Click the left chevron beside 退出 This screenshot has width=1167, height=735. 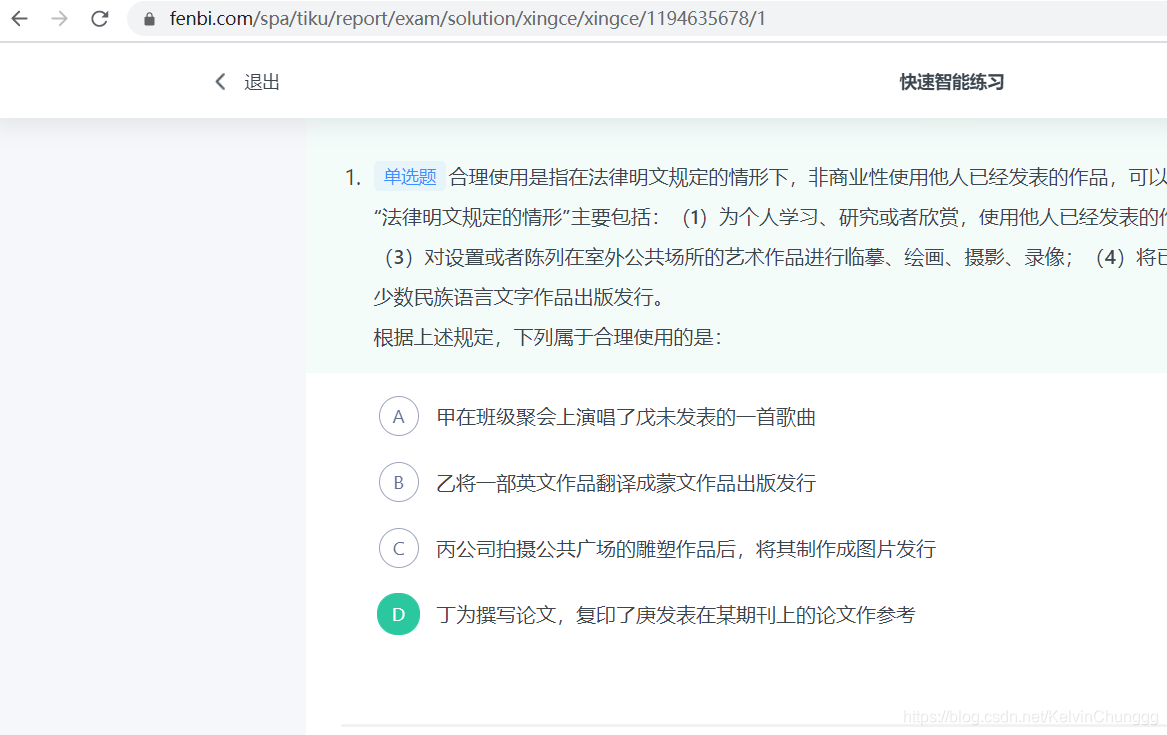tap(220, 81)
